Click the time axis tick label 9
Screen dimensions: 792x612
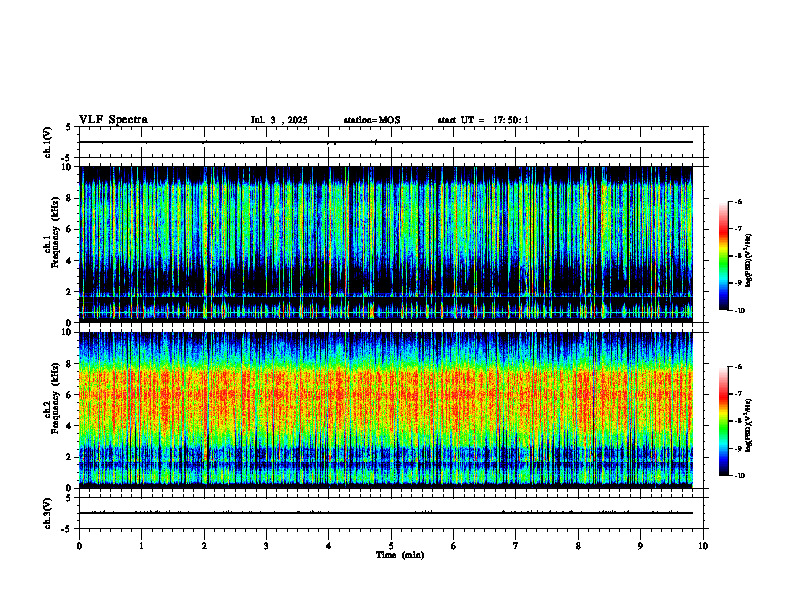coord(640,546)
